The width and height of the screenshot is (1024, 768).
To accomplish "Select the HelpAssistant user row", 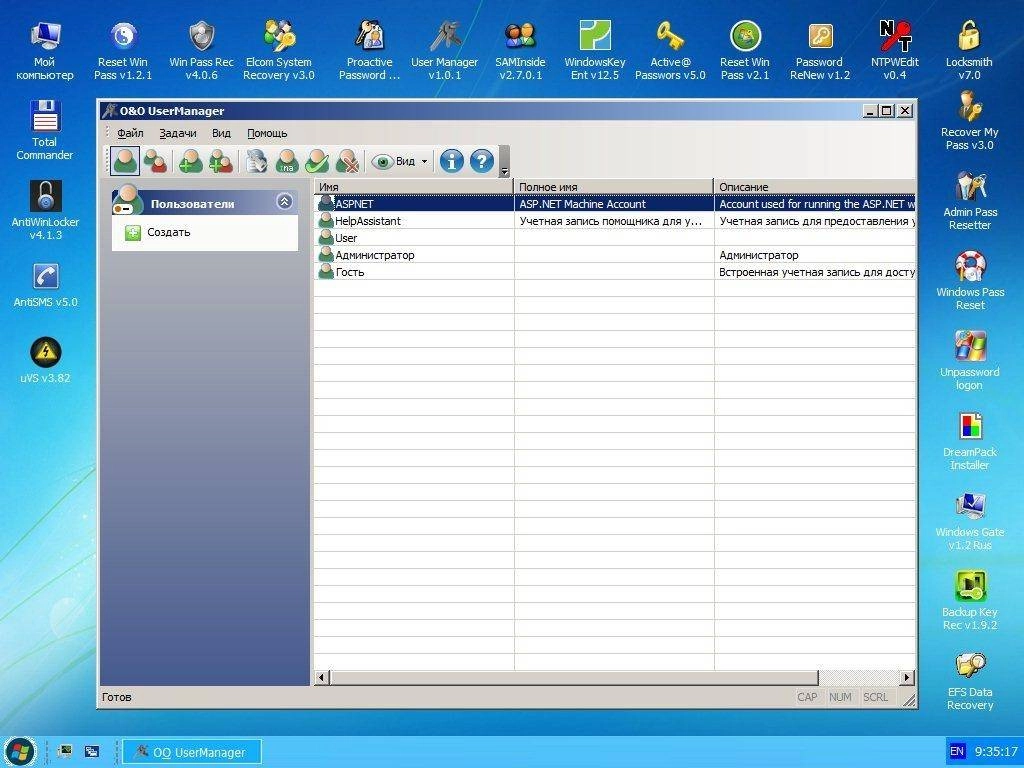I will [x=615, y=221].
